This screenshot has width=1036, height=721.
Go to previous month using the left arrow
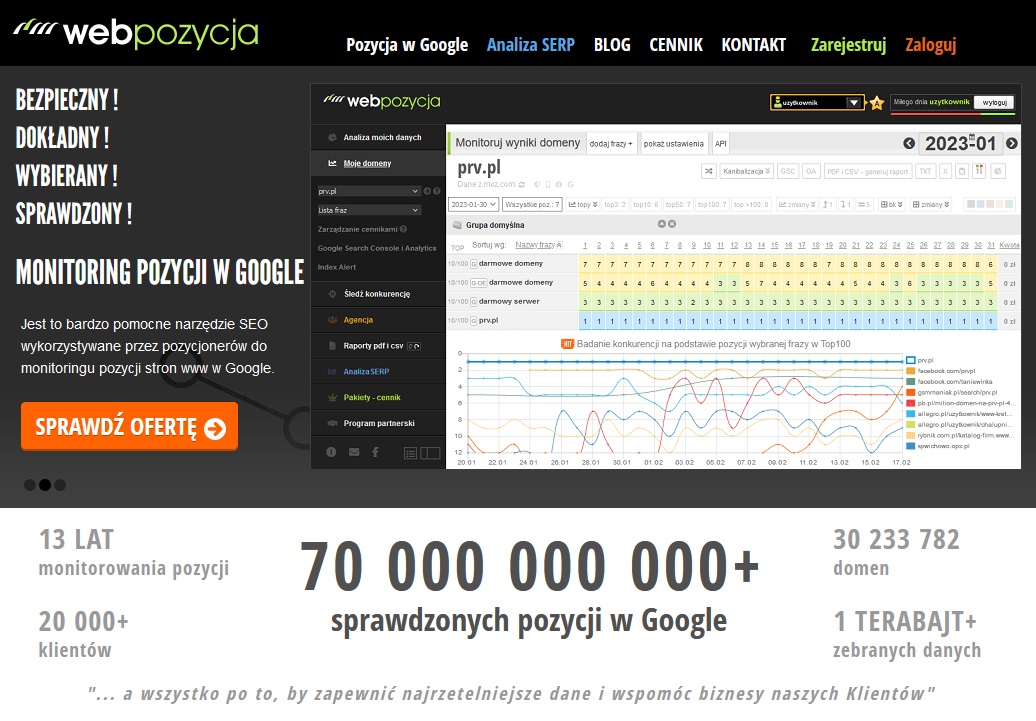click(909, 144)
